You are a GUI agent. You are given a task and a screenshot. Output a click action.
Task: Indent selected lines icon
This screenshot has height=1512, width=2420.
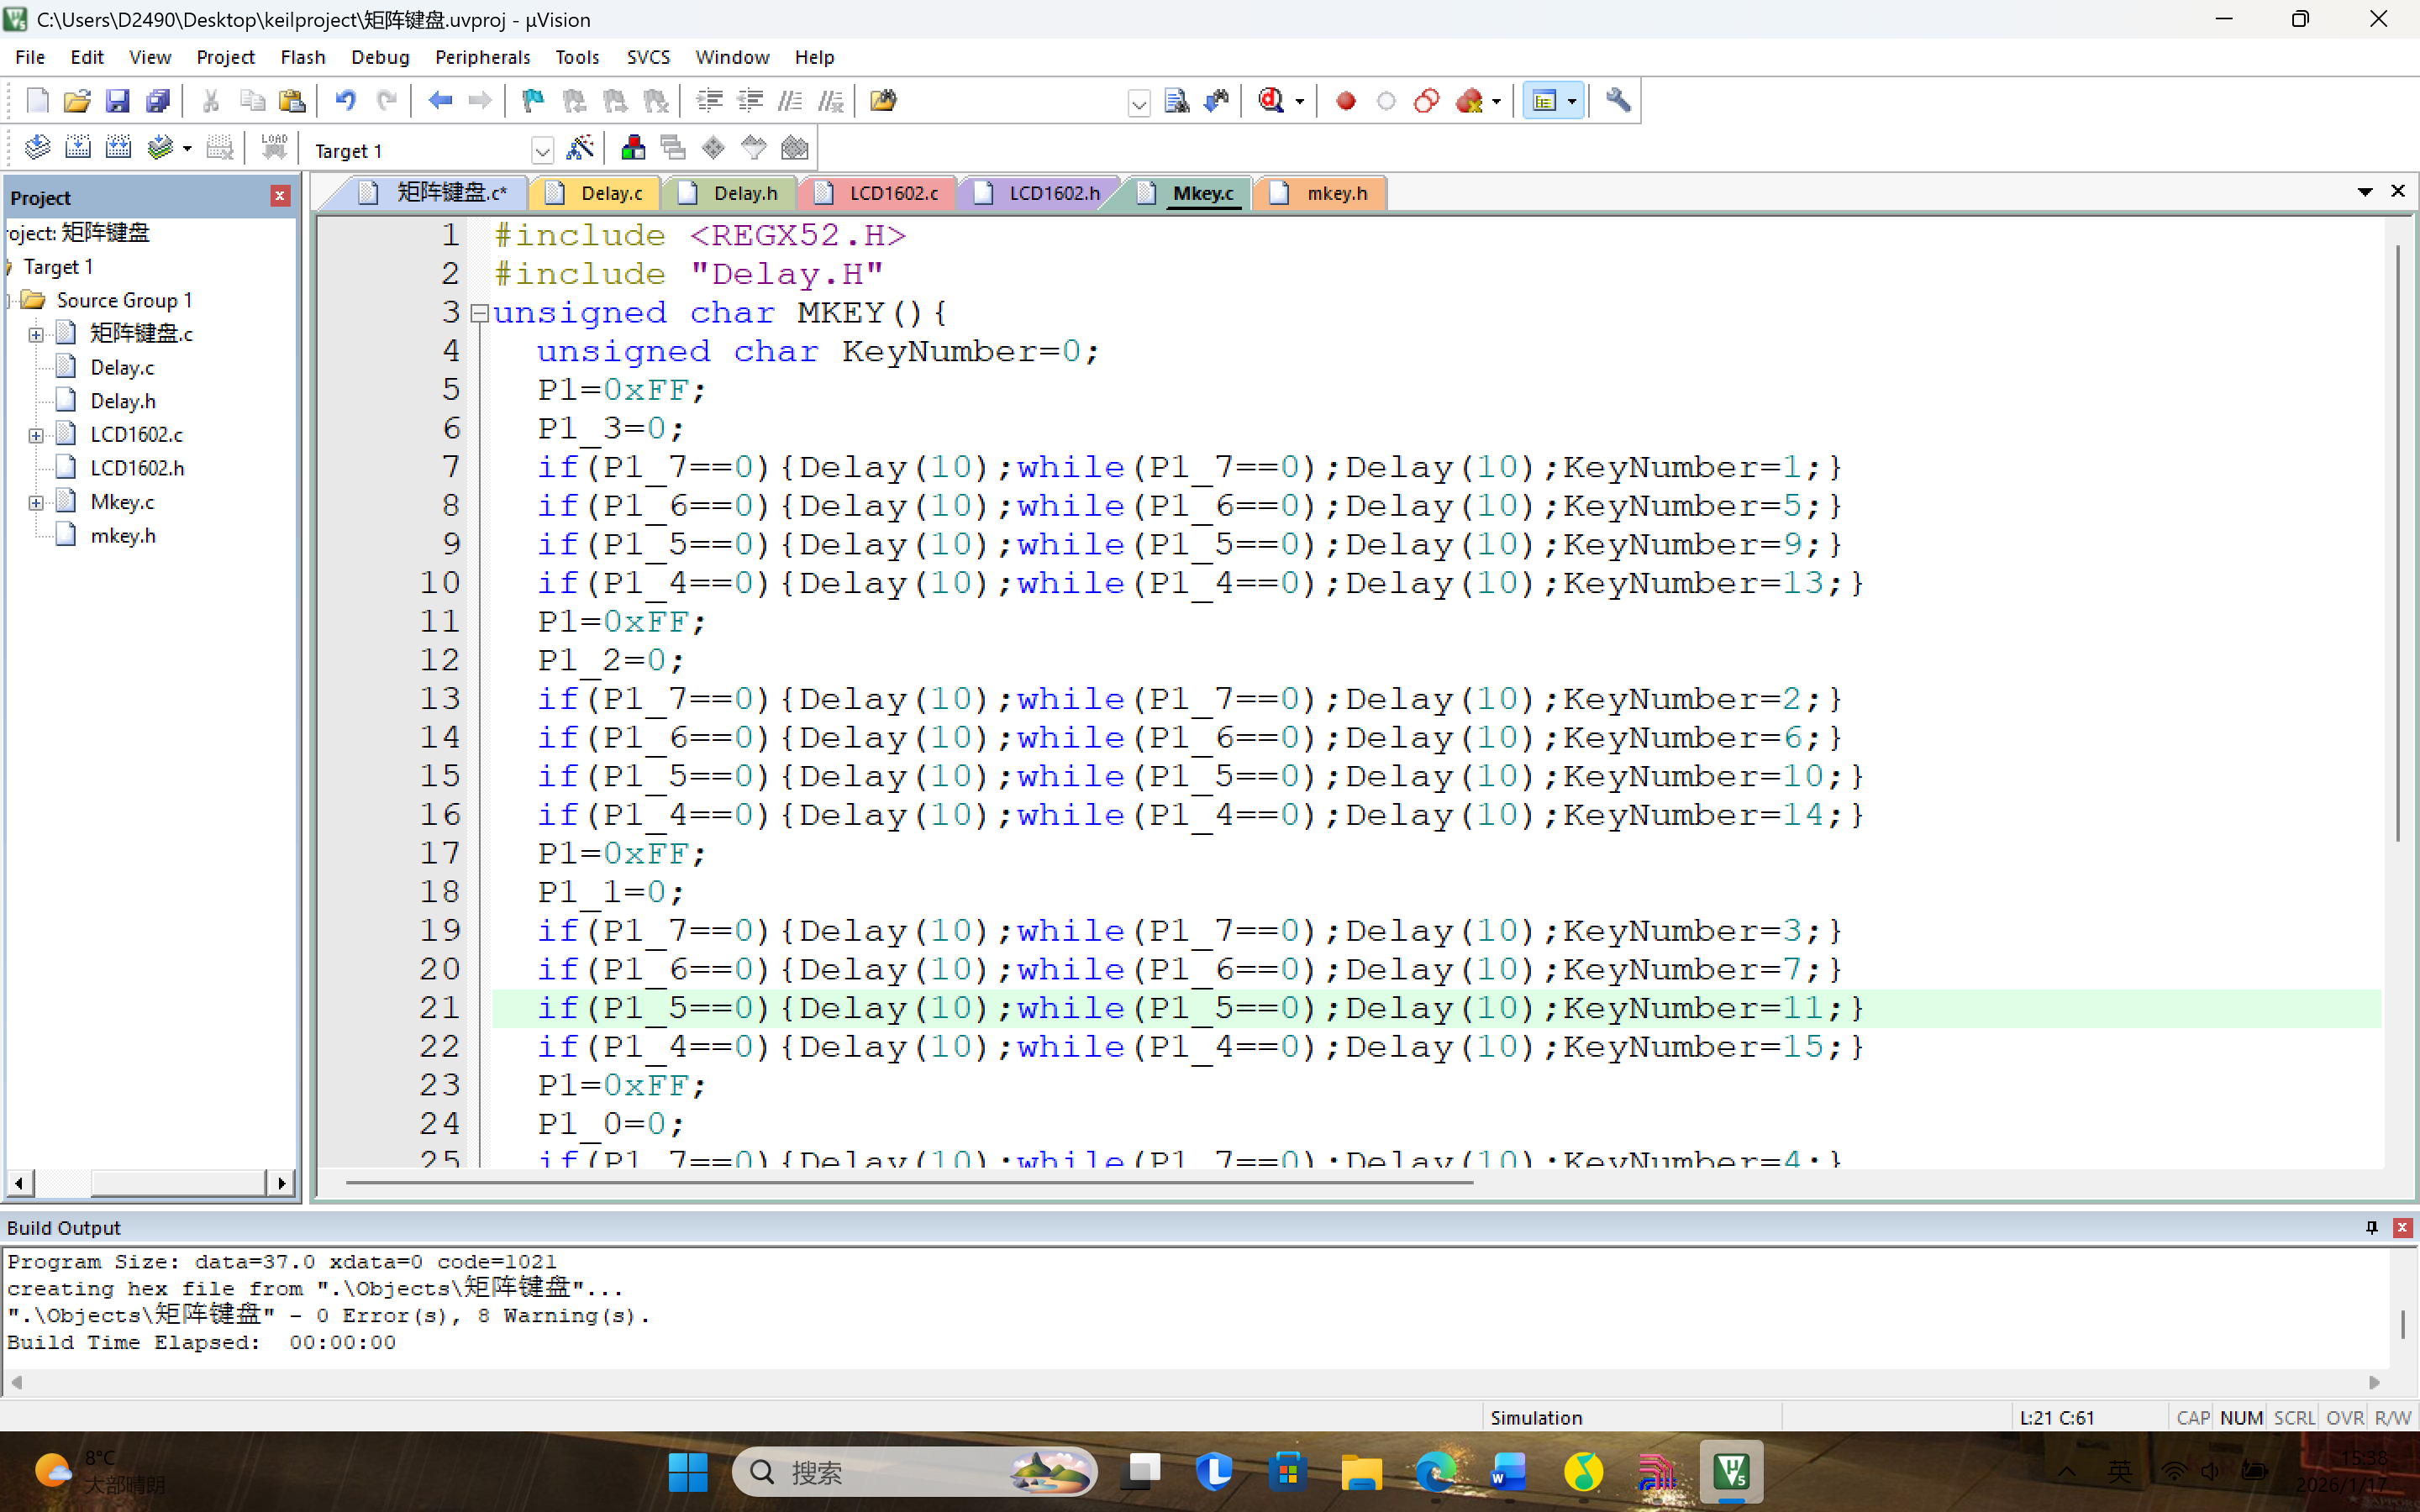click(x=709, y=101)
